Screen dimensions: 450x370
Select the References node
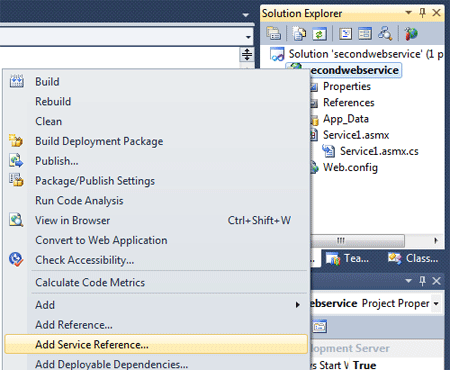(x=349, y=103)
